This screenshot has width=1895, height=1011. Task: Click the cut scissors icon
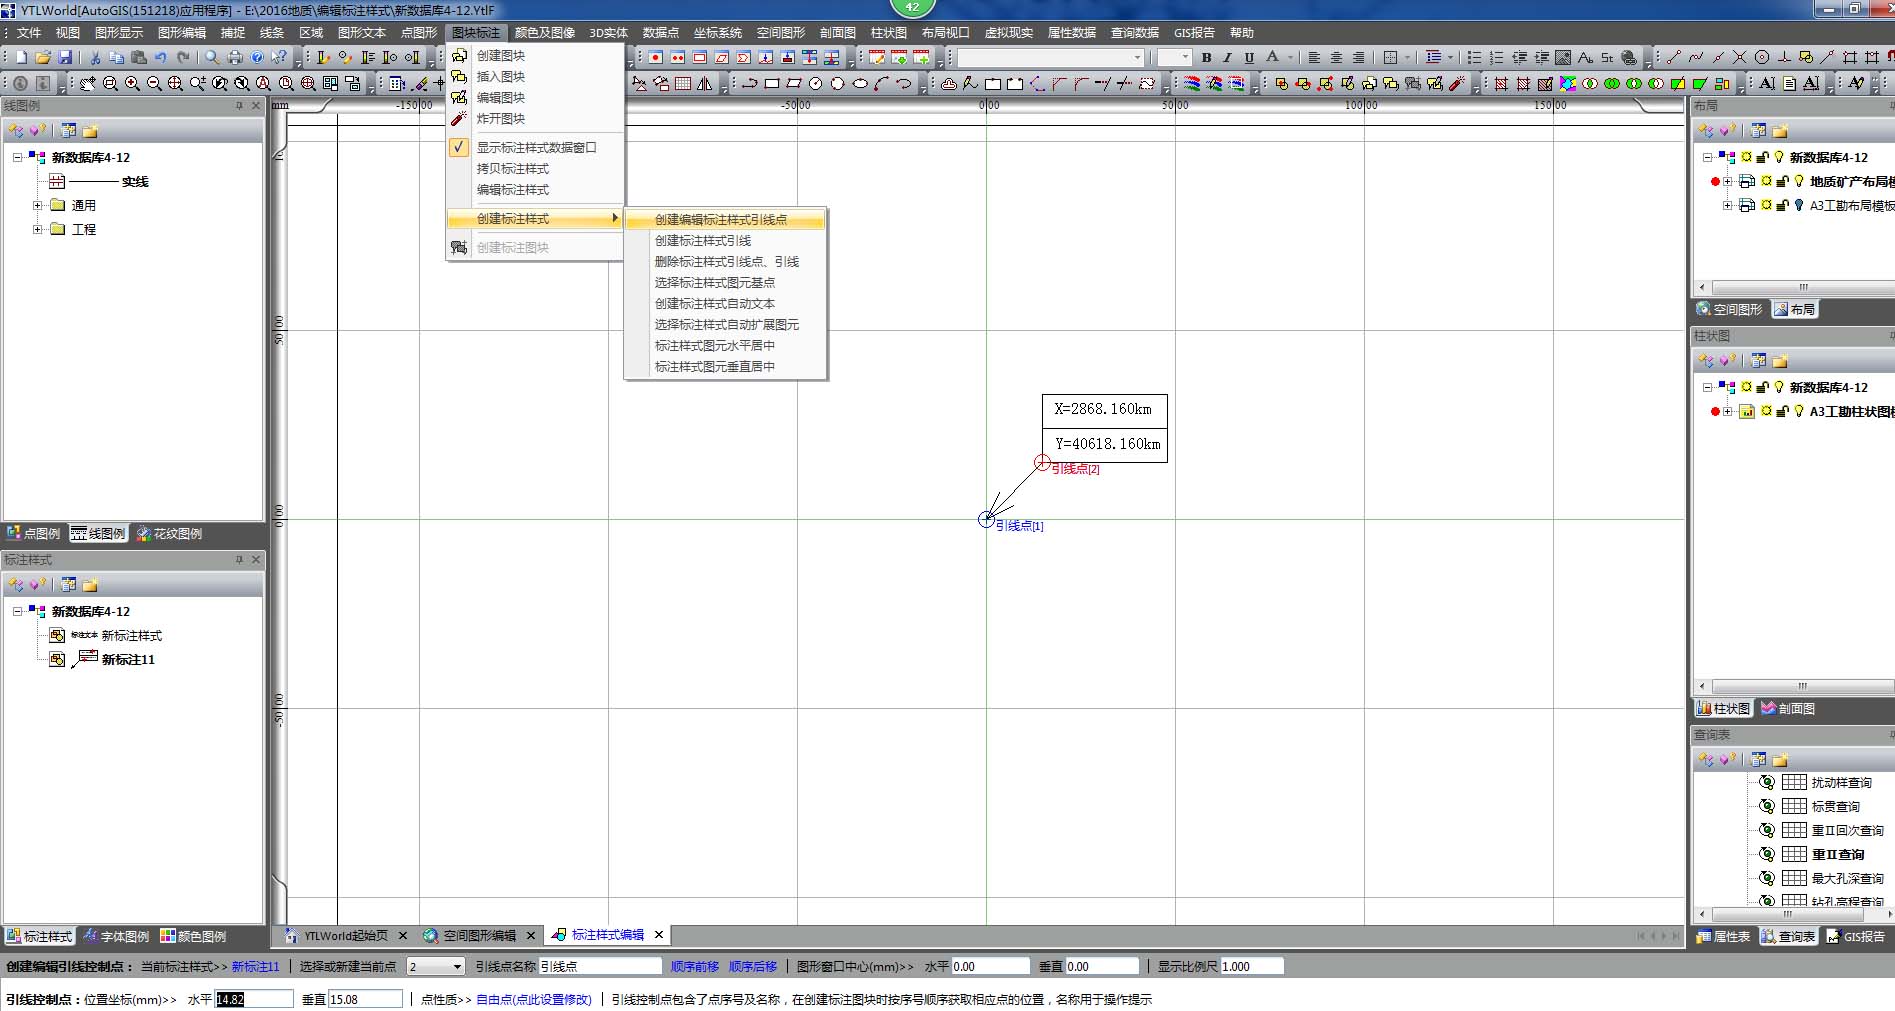[x=95, y=58]
